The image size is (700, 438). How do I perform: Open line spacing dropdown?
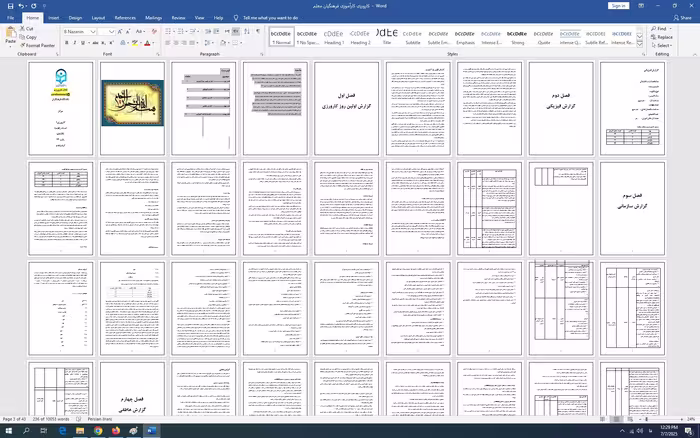(208, 43)
